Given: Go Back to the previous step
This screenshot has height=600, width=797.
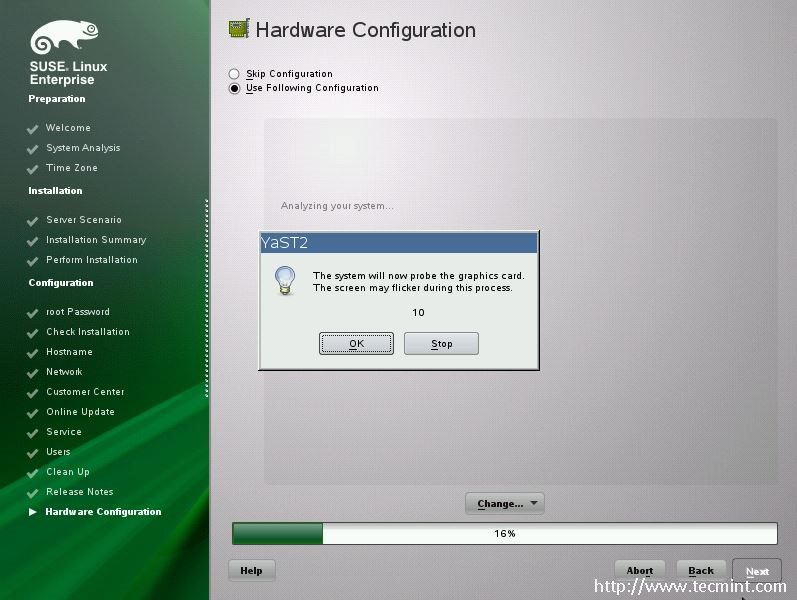Looking at the screenshot, I should coord(701,571).
